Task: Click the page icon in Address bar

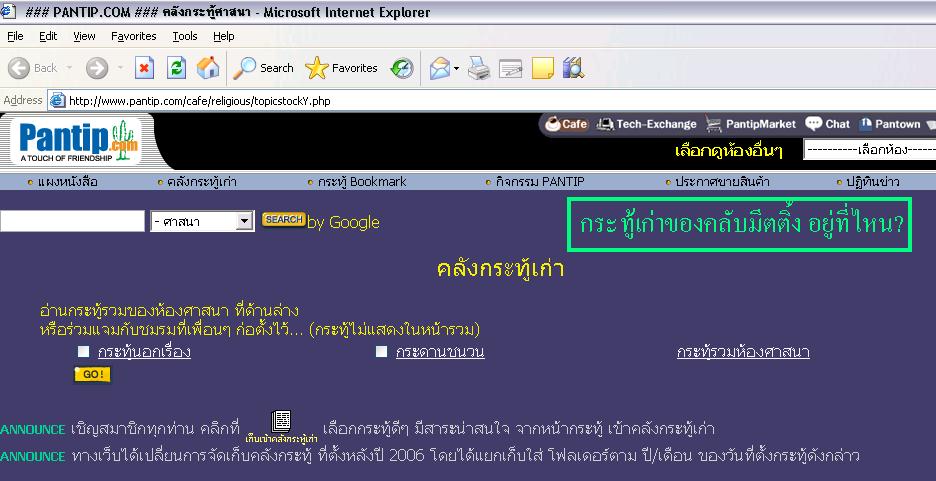Action: coord(57,100)
